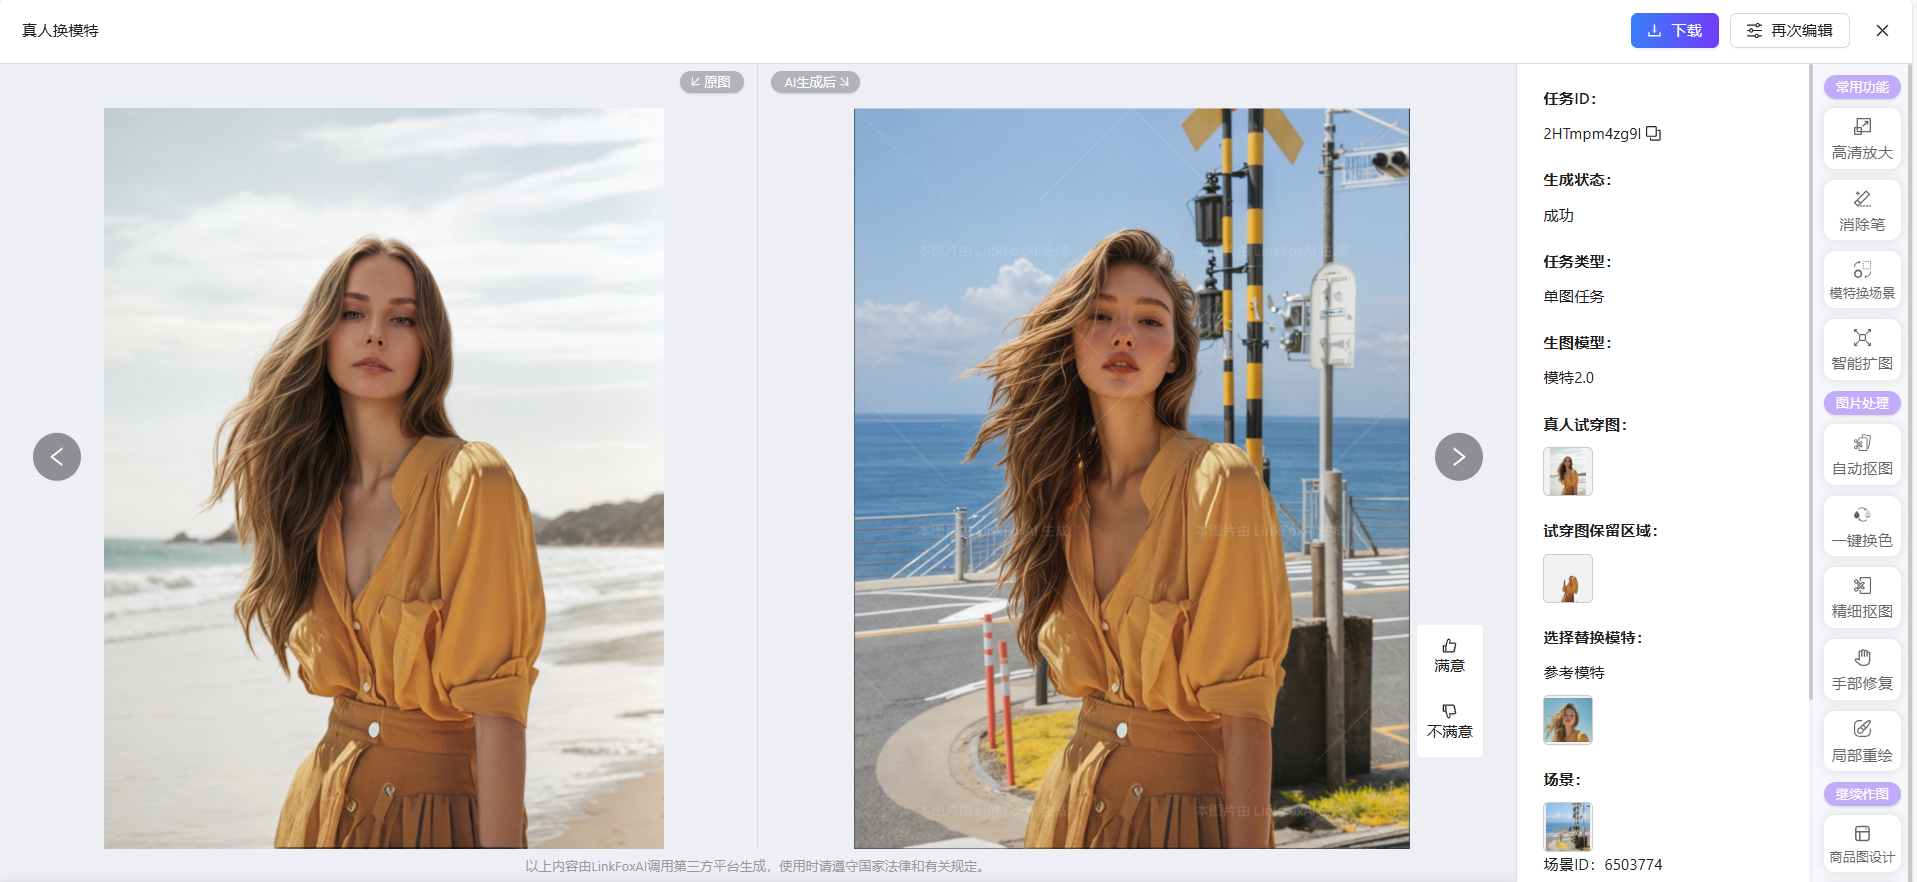Download the generated image with 下载
Viewport: 1917px width, 882px height.
point(1675,31)
